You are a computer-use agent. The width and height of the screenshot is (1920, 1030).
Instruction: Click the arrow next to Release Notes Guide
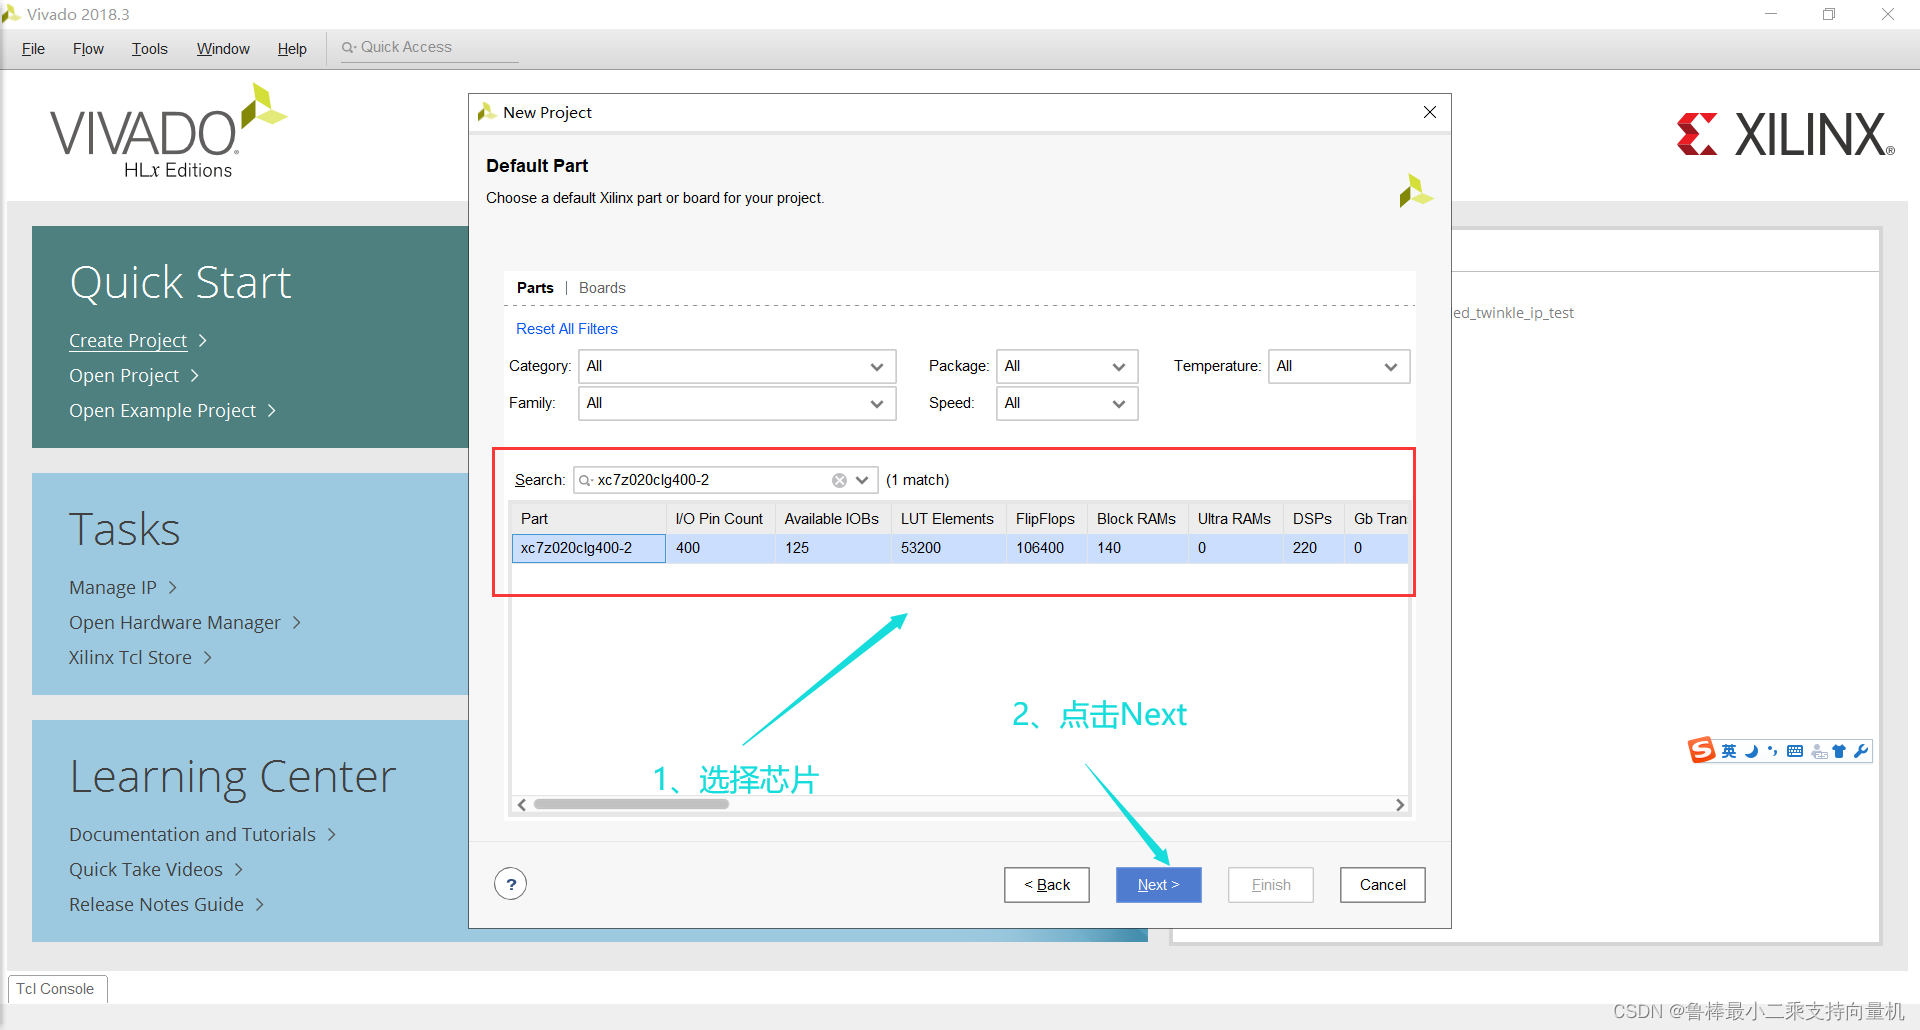[x=260, y=905]
